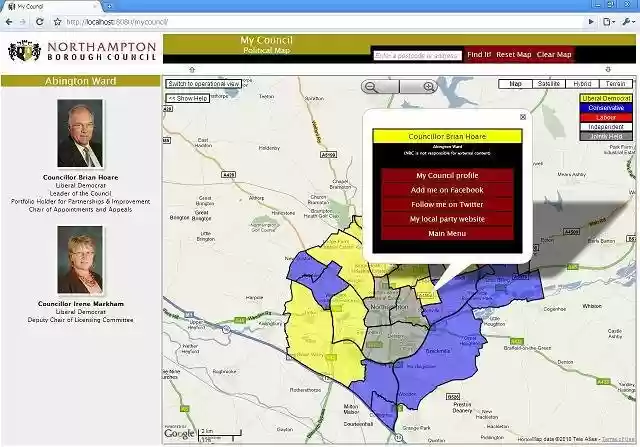The width and height of the screenshot is (640, 447).
Task: Click the Terms of Use map link
Action: tap(618, 439)
